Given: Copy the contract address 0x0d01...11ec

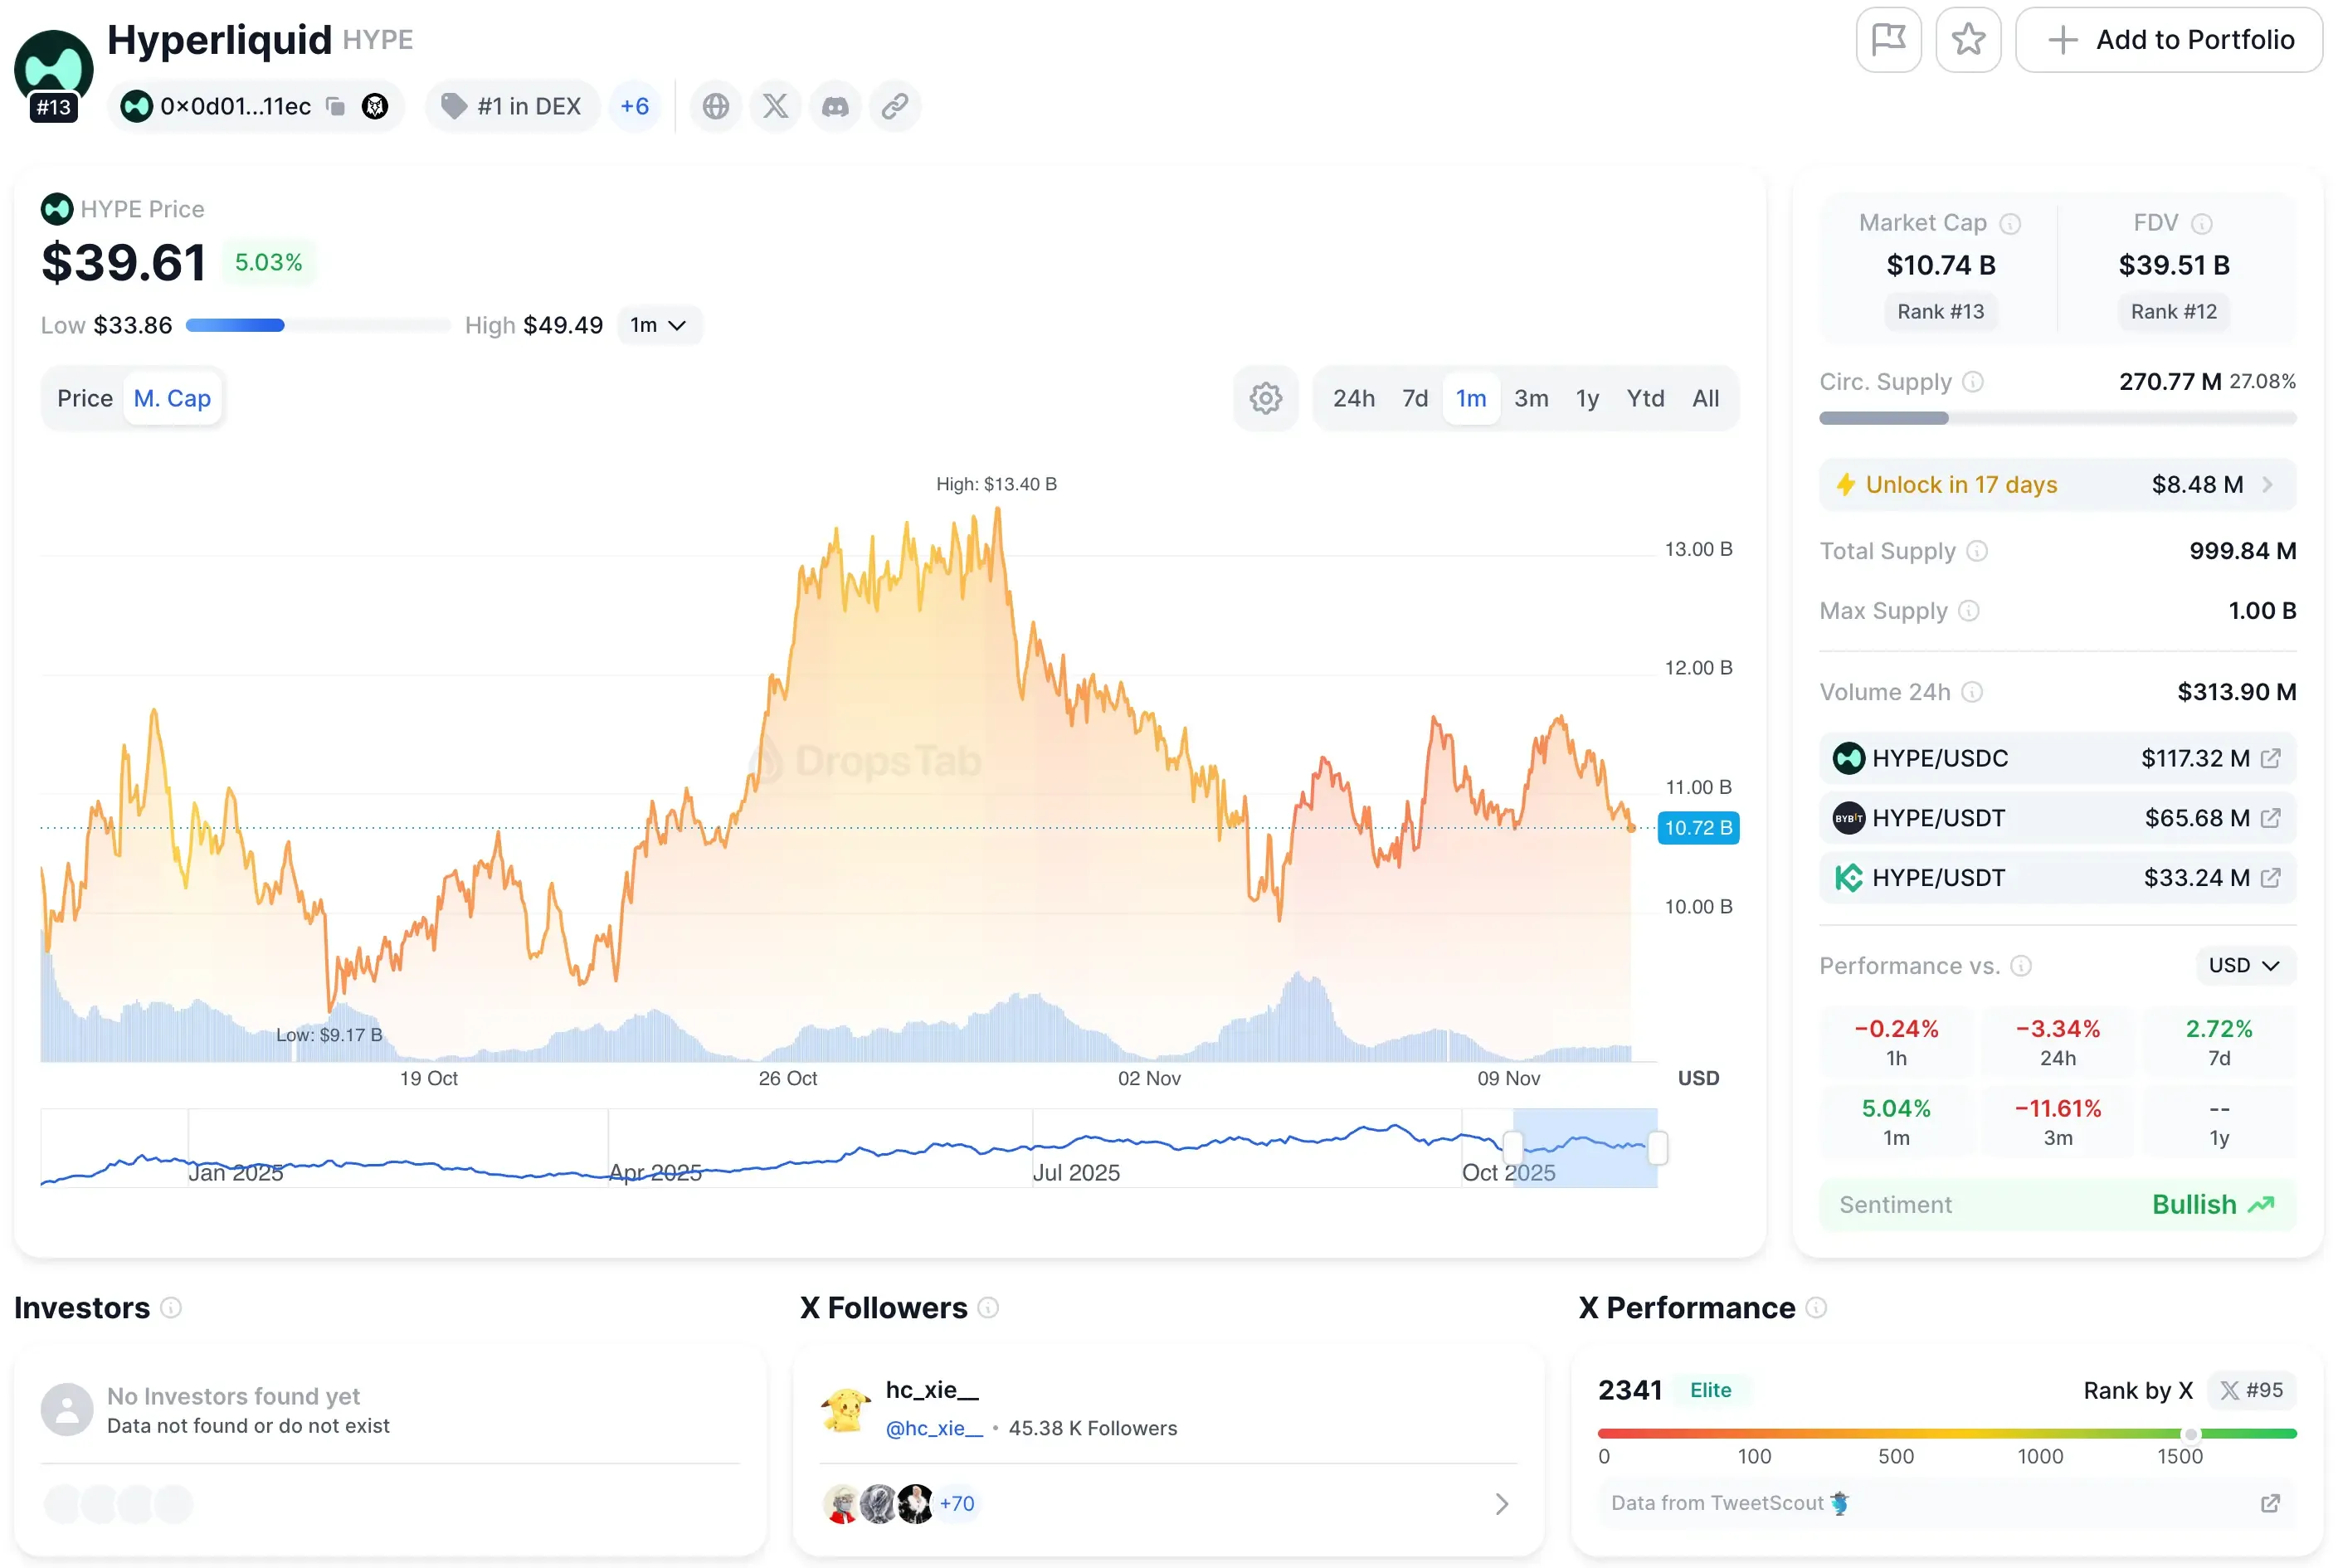Looking at the screenshot, I should (x=335, y=106).
